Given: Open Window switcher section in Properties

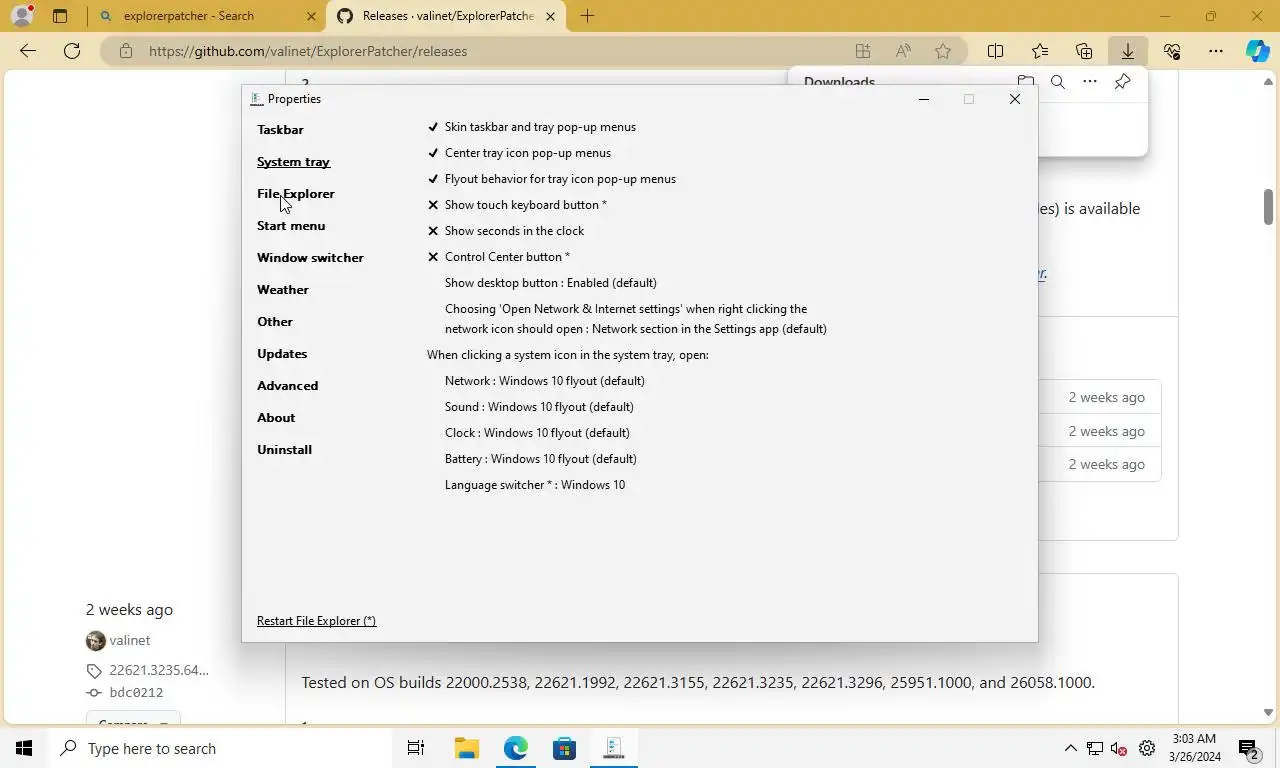Looking at the screenshot, I should click(x=310, y=258).
